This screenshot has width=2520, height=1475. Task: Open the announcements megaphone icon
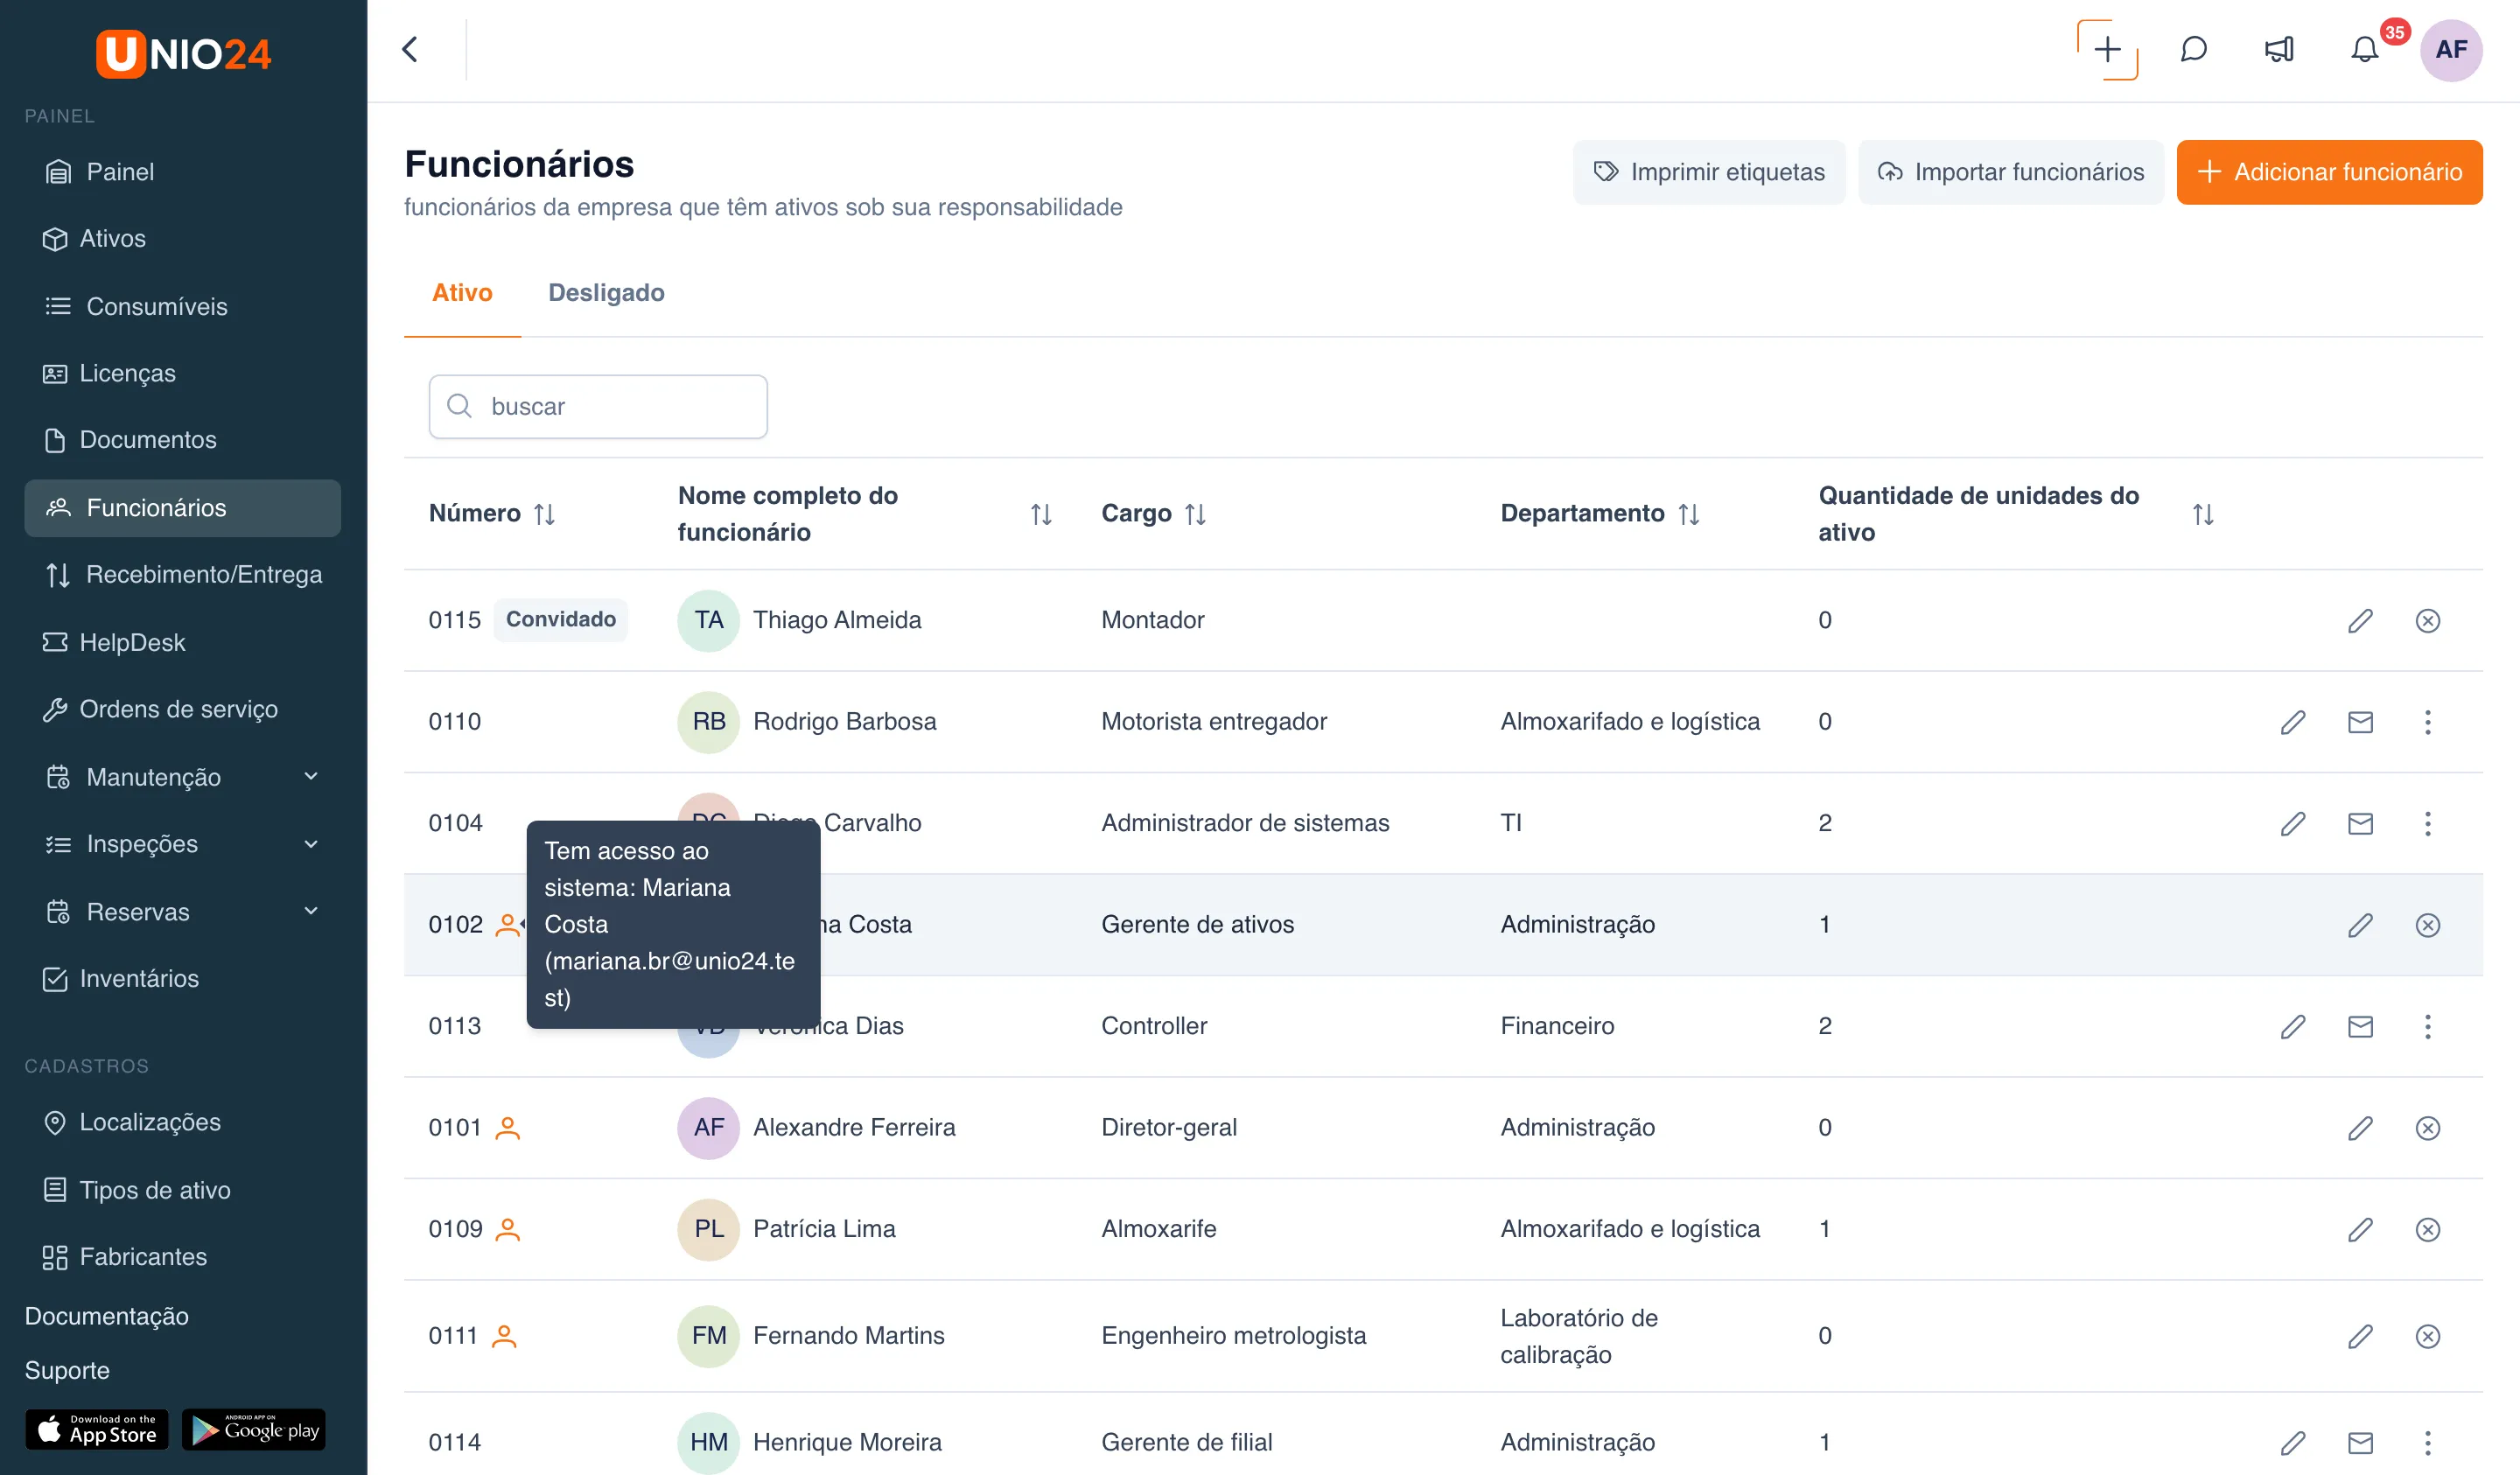(2279, 50)
